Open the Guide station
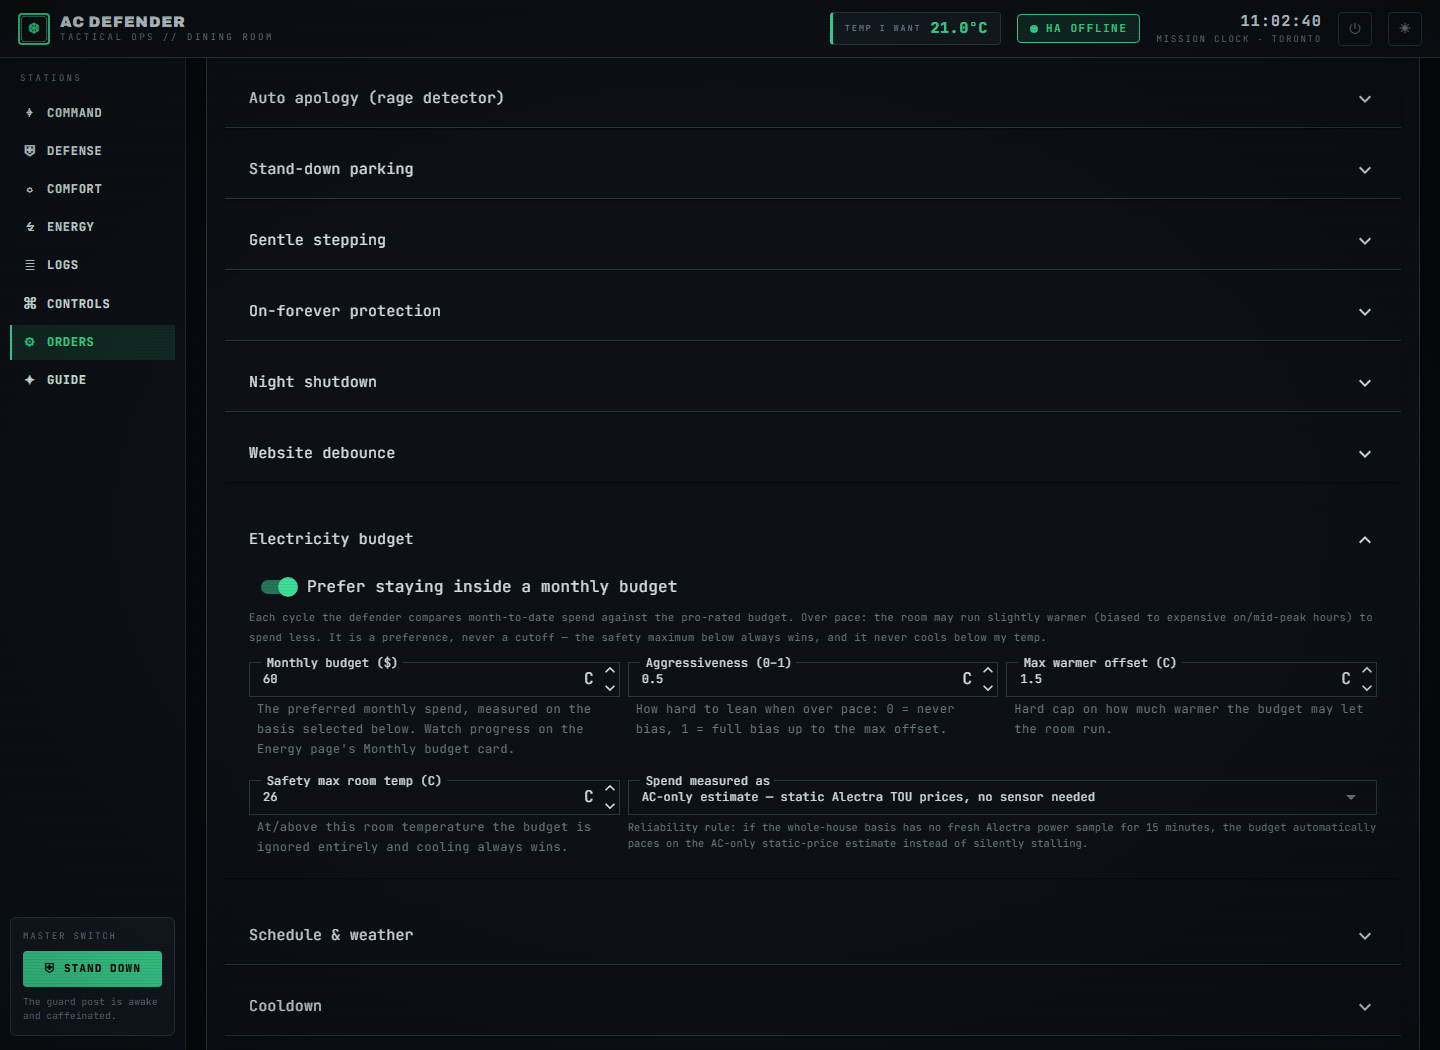The height and width of the screenshot is (1050, 1440). point(92,380)
